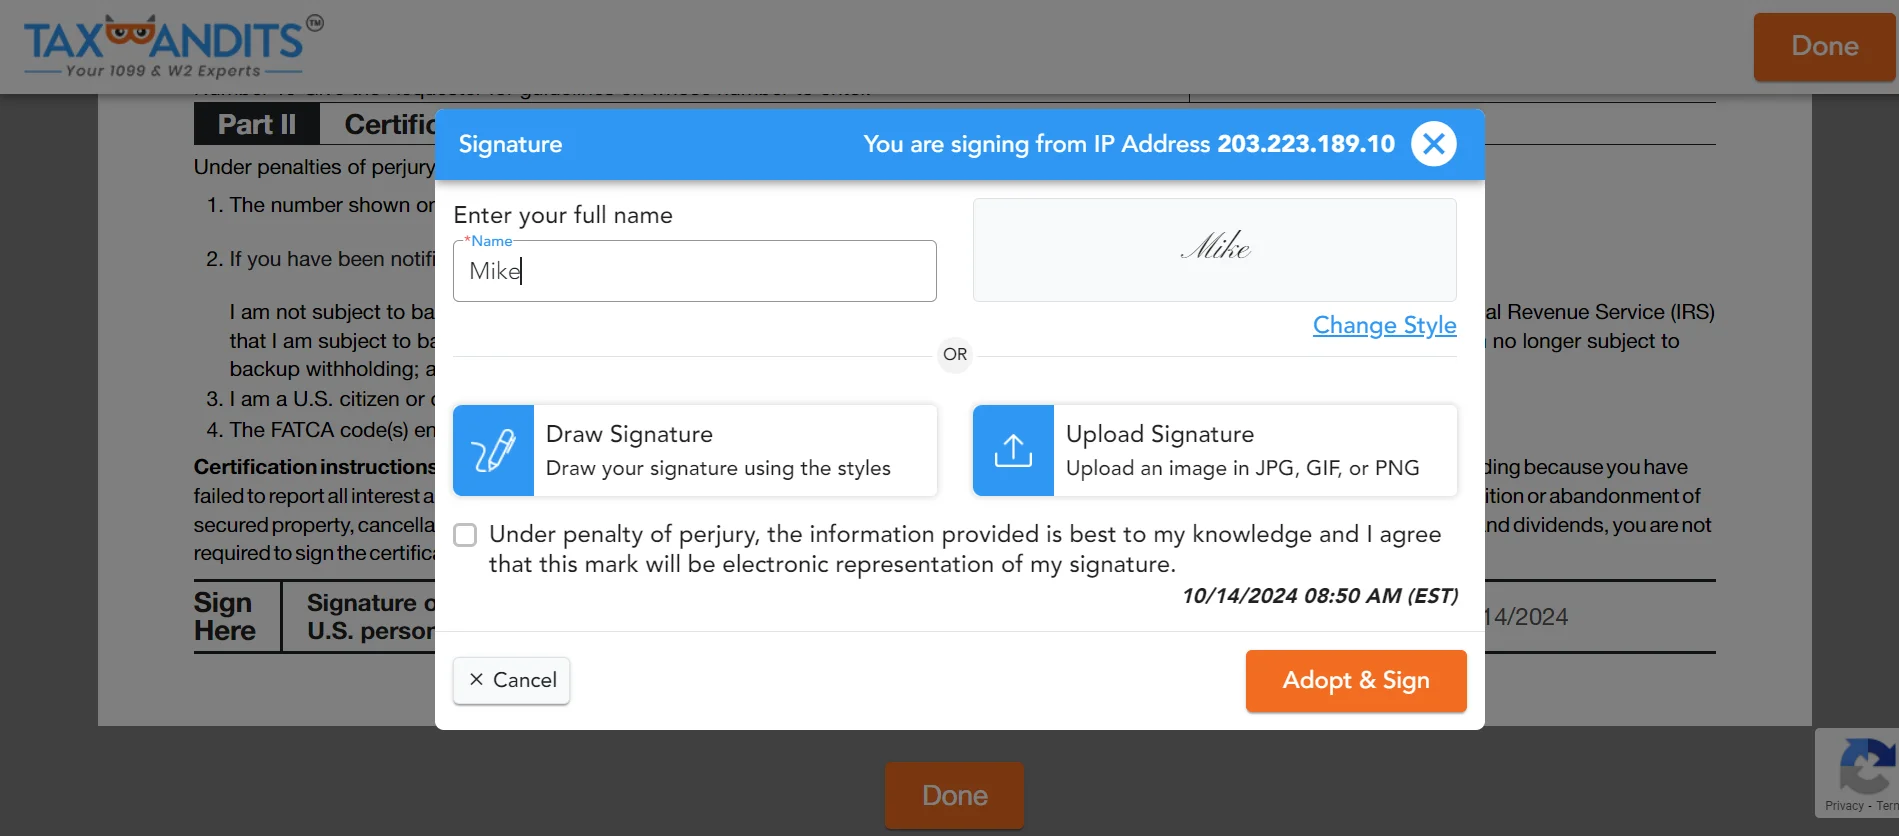Screen dimensions: 1899x836
Task: Enable the electronic signature consent checkbox
Action: pyautogui.click(x=464, y=535)
